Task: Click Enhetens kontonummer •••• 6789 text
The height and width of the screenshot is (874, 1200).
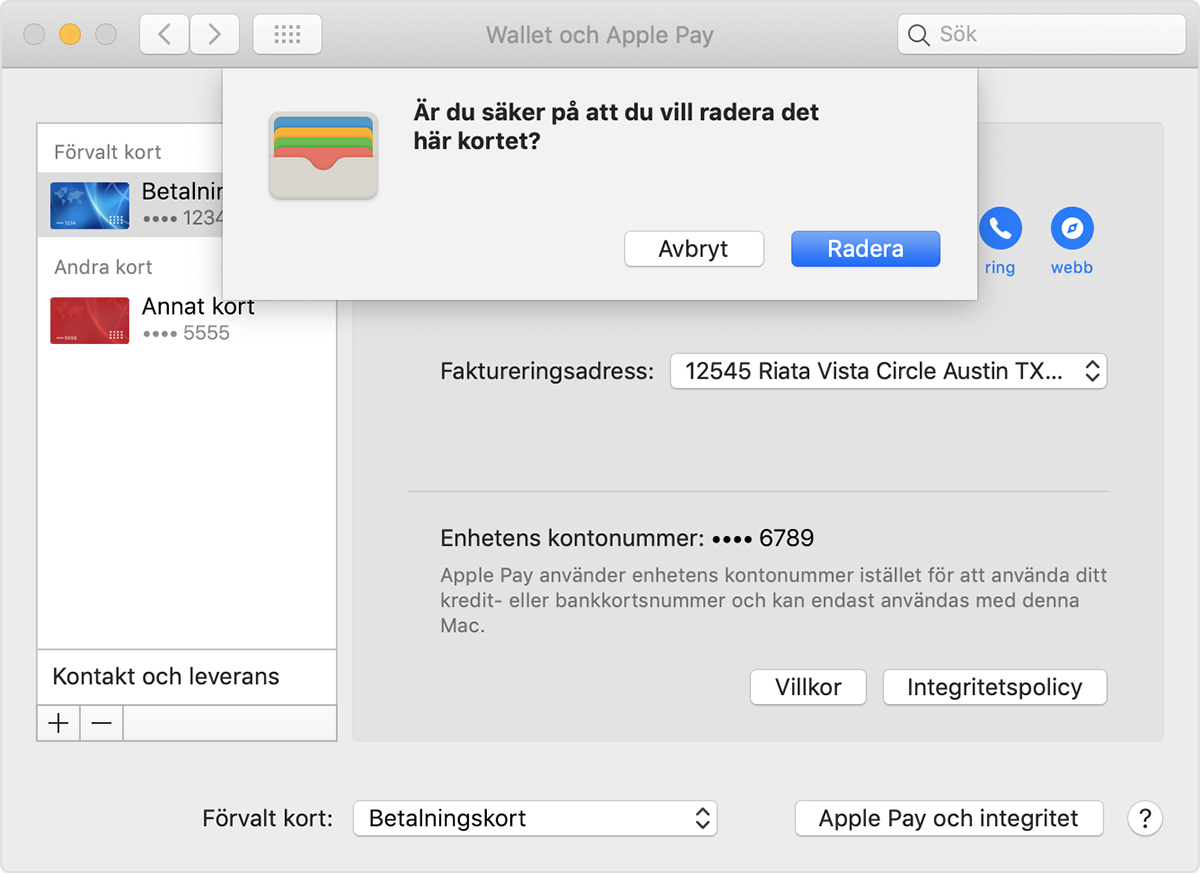Action: point(627,538)
